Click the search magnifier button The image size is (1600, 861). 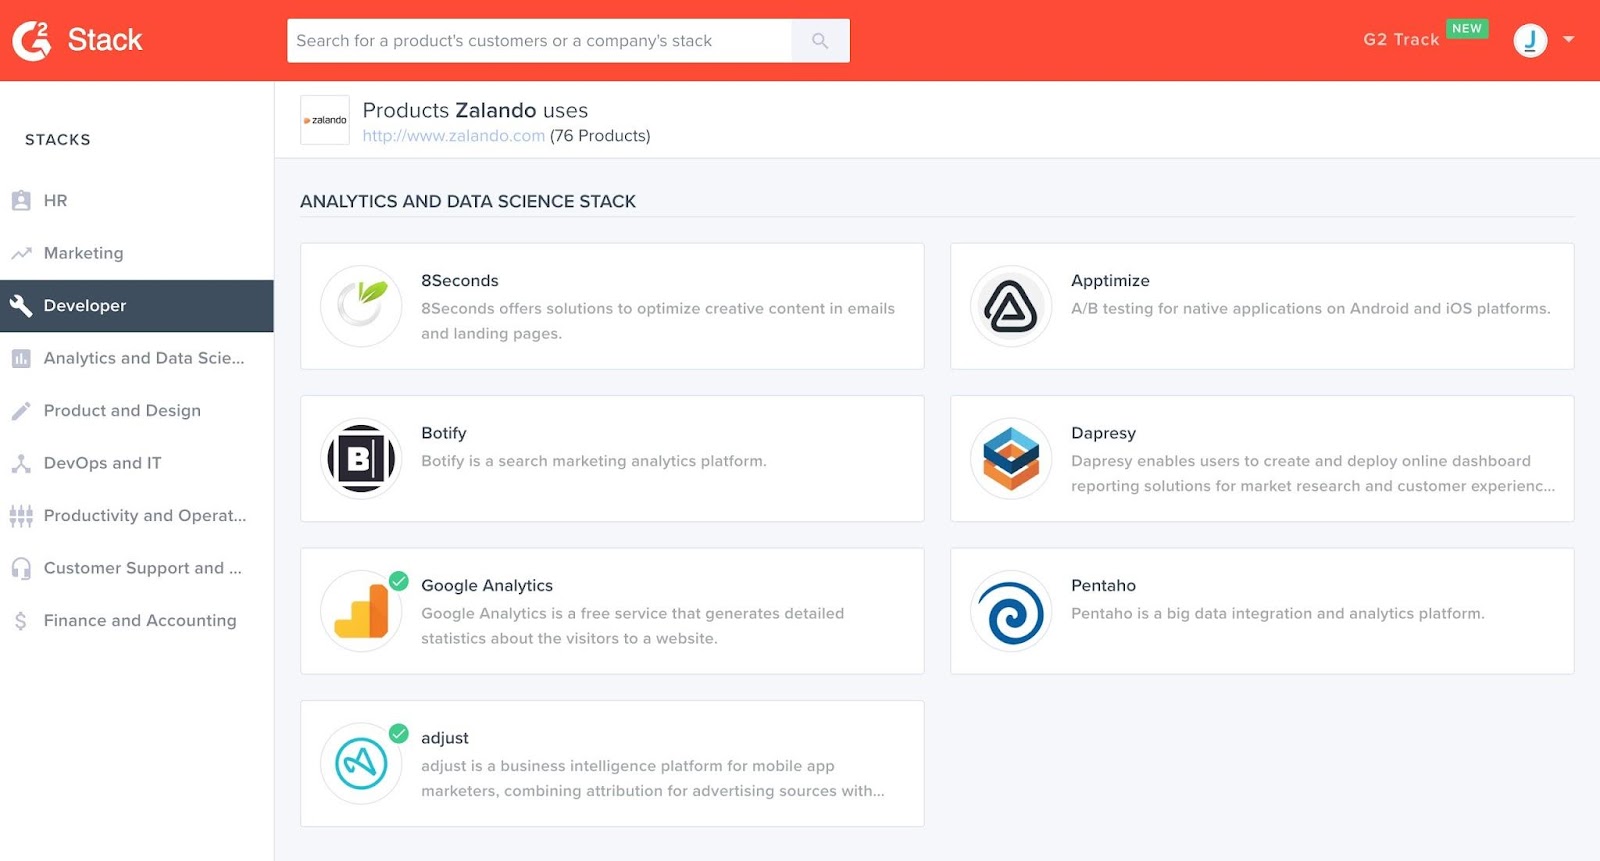pyautogui.click(x=820, y=41)
